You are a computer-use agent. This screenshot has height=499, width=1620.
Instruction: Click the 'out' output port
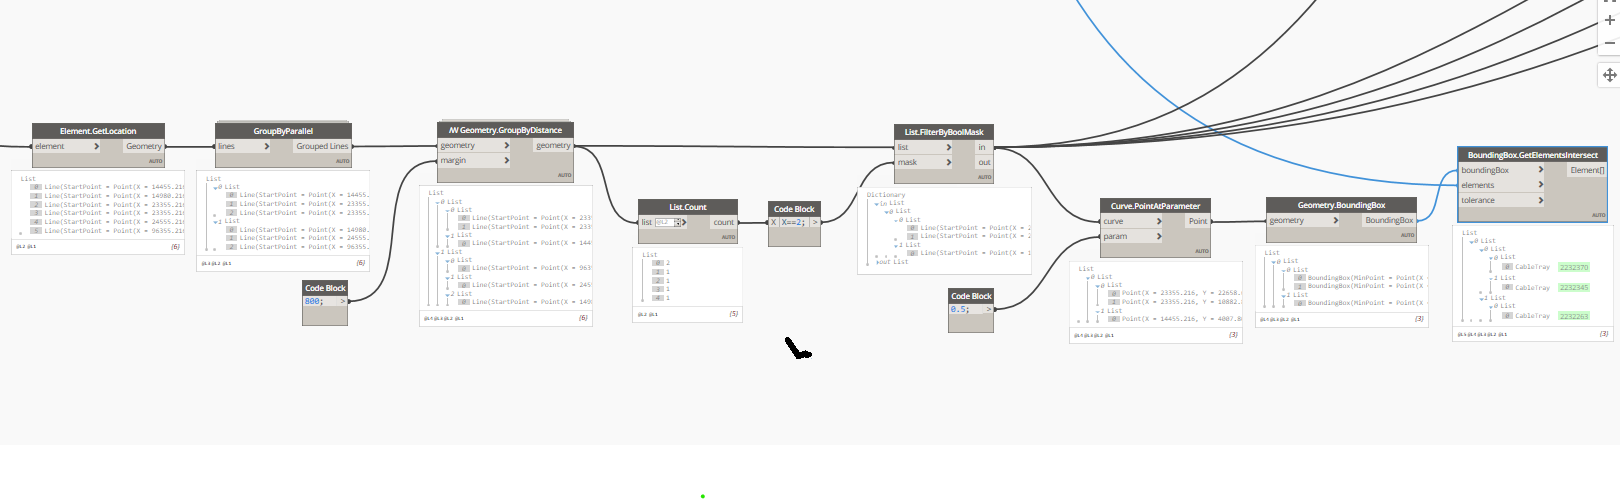(x=983, y=162)
